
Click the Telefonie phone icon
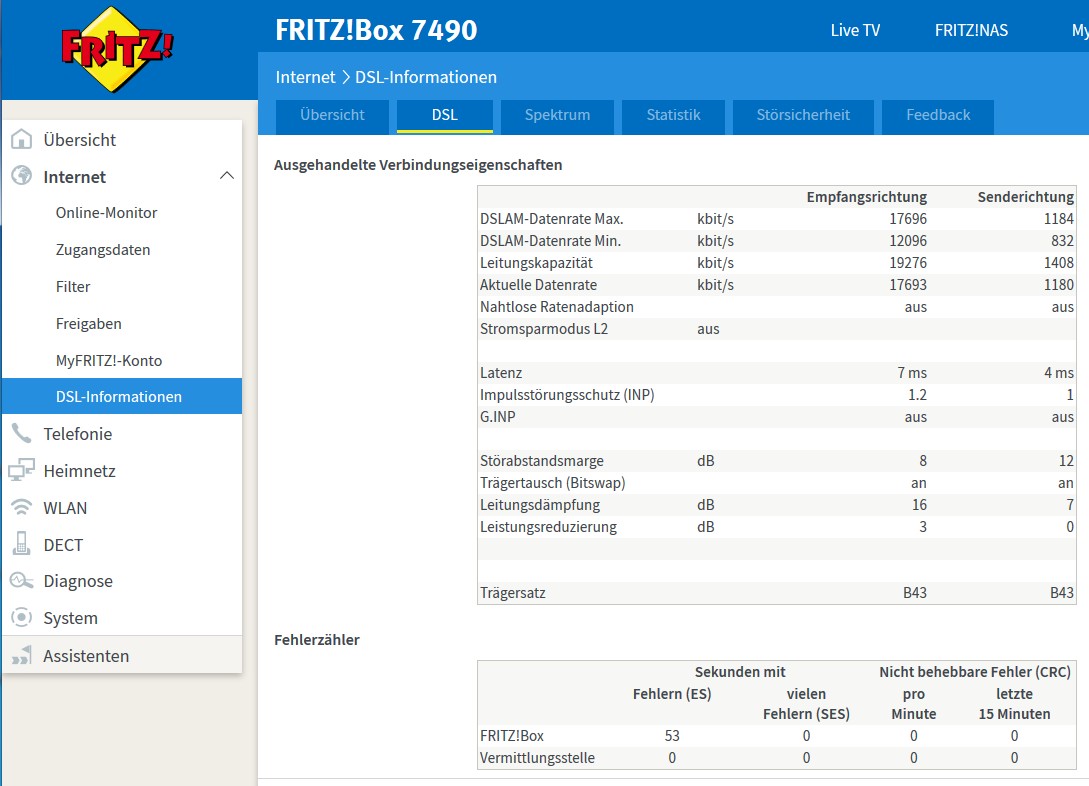(22, 433)
